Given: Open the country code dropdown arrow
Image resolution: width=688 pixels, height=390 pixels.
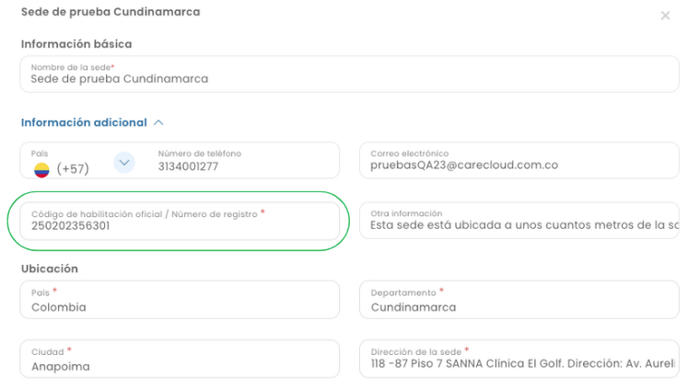Looking at the screenshot, I should point(124,163).
